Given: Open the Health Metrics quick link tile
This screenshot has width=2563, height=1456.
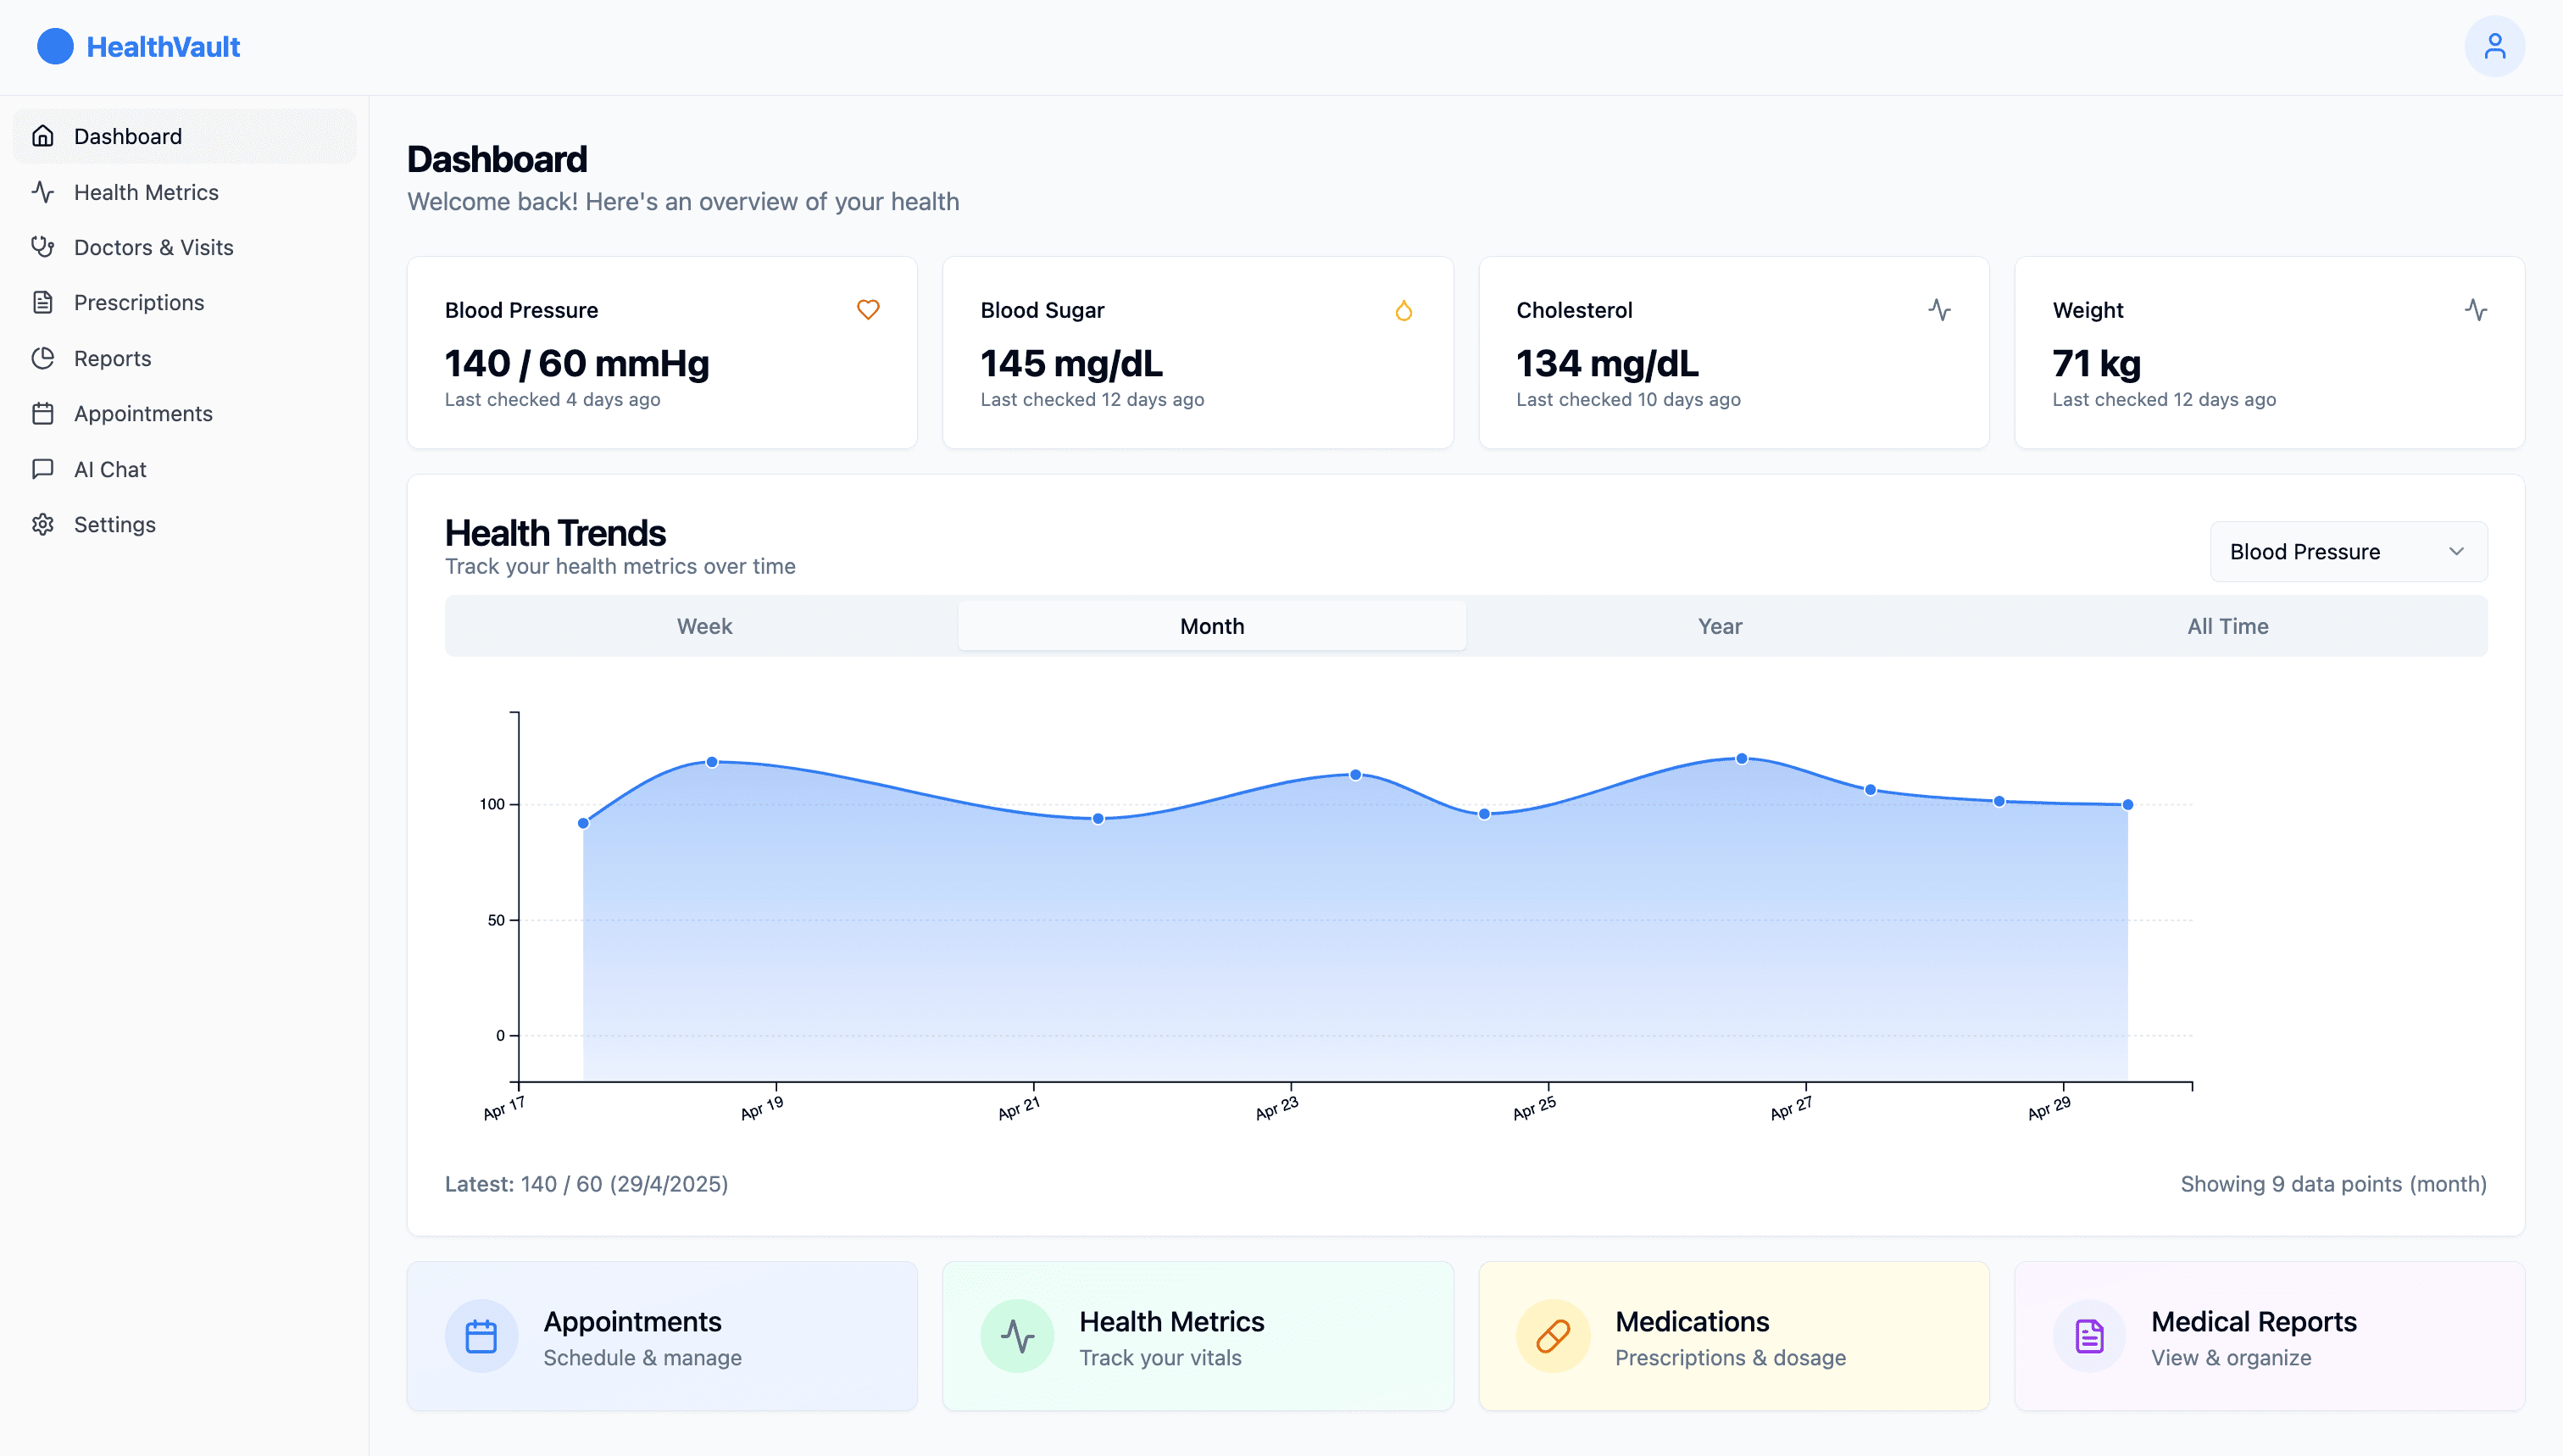Looking at the screenshot, I should tap(1197, 1336).
